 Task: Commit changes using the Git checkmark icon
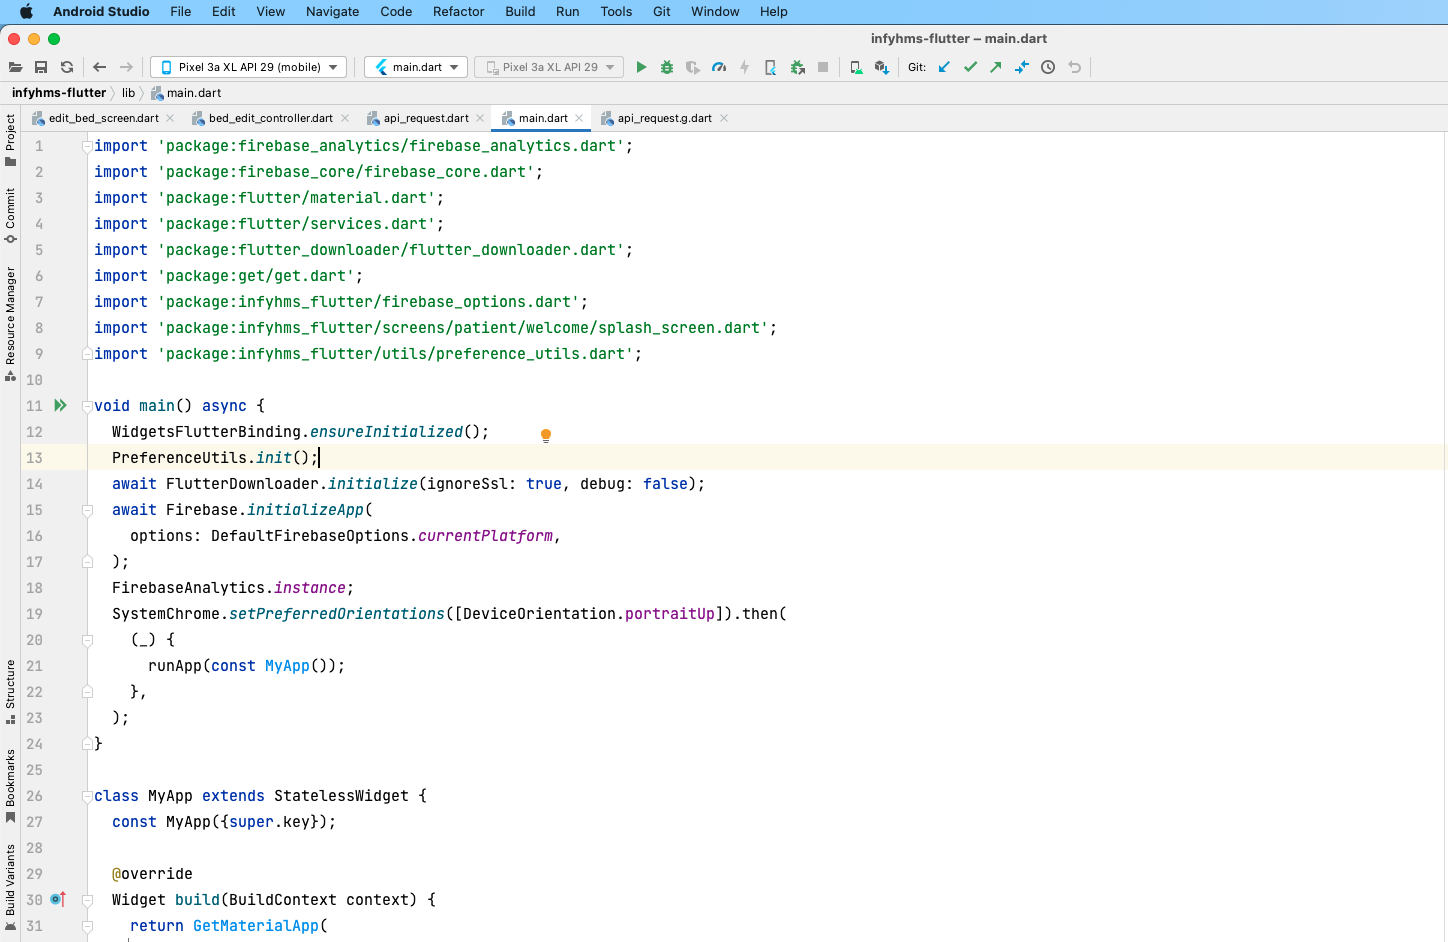click(970, 67)
